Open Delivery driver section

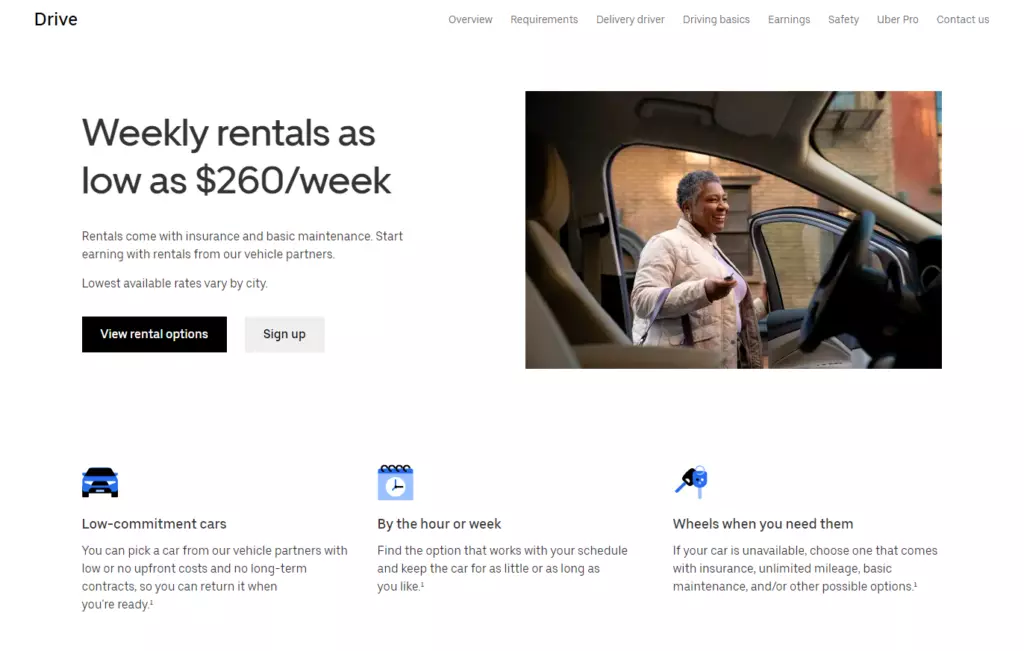[x=630, y=20]
